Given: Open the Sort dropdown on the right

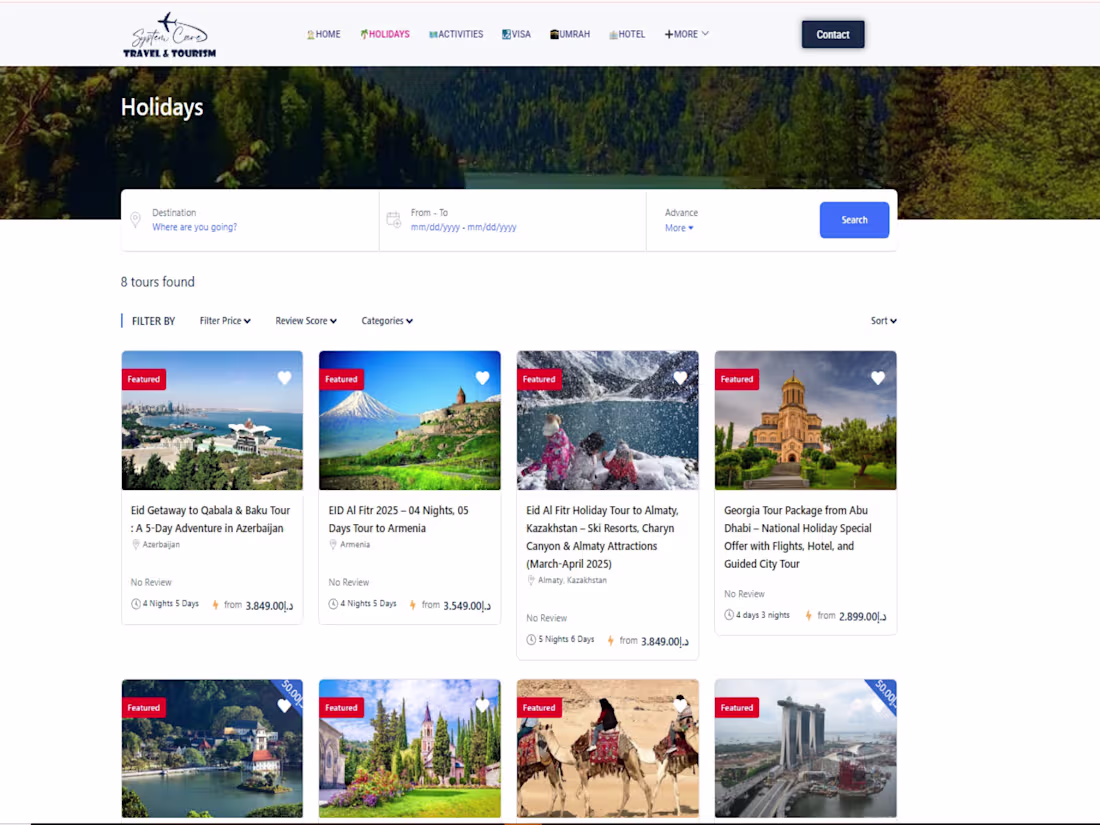Looking at the screenshot, I should pyautogui.click(x=883, y=320).
